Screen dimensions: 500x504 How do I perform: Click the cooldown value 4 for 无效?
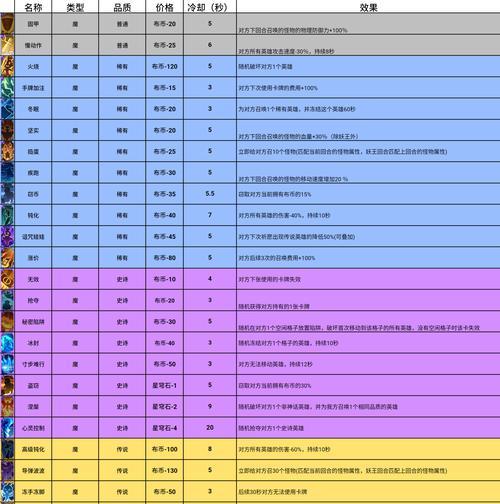click(x=210, y=279)
